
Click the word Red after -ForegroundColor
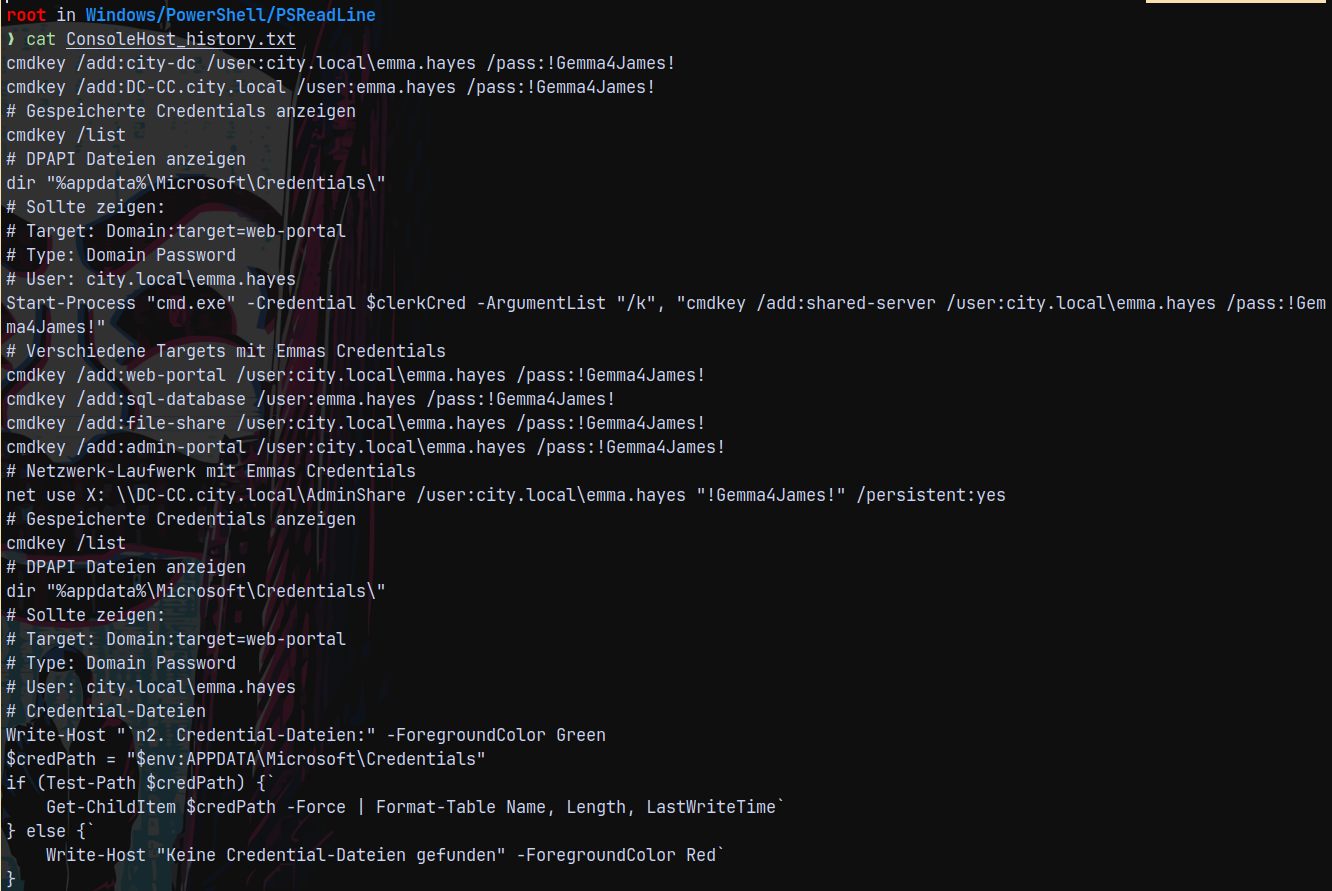pos(700,855)
